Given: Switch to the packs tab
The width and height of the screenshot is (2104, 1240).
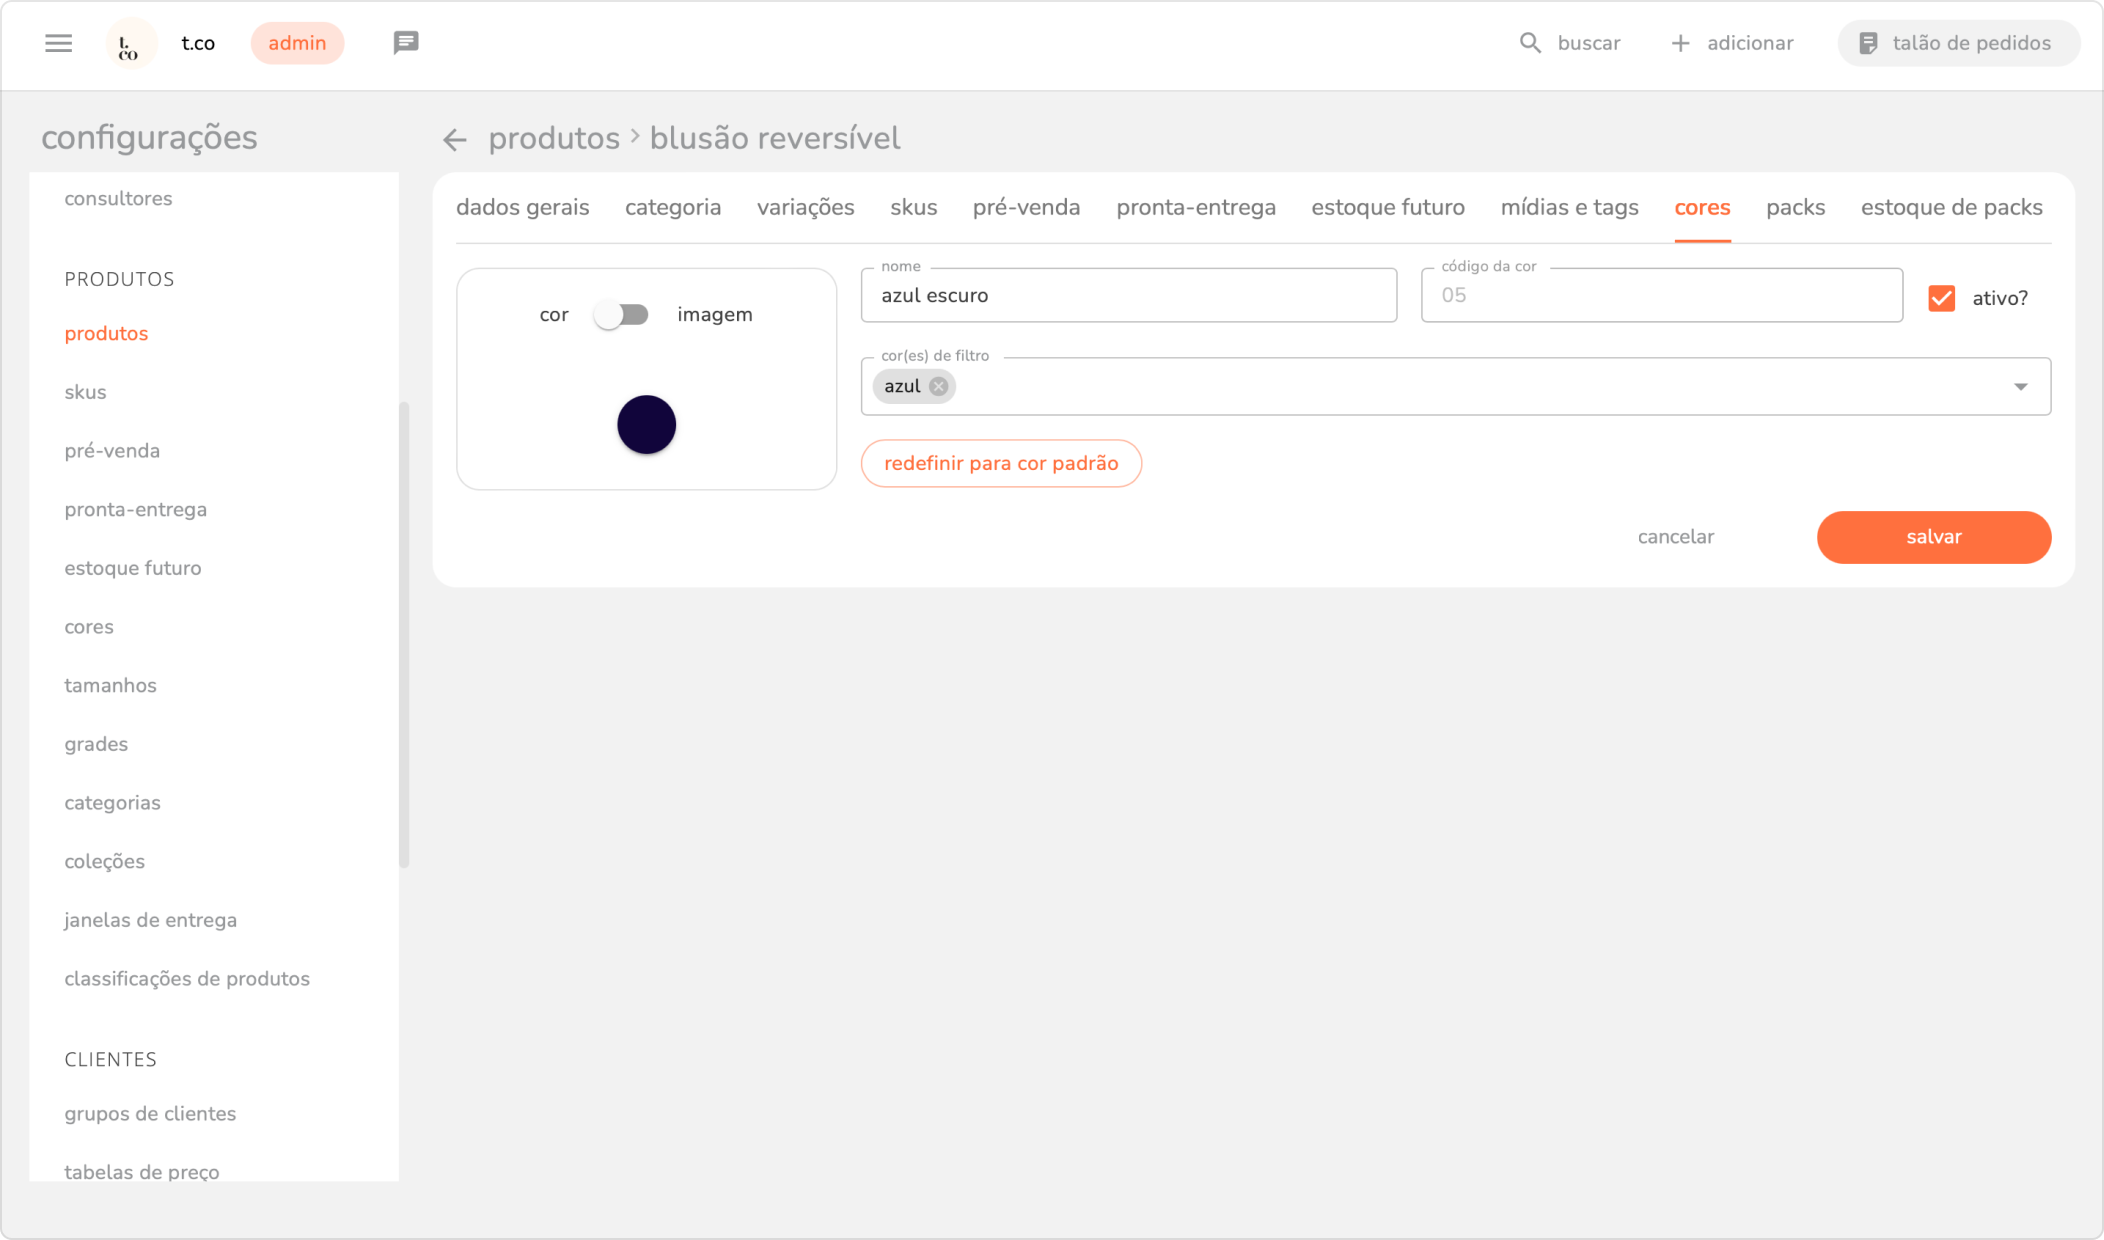Looking at the screenshot, I should pyautogui.click(x=1795, y=208).
